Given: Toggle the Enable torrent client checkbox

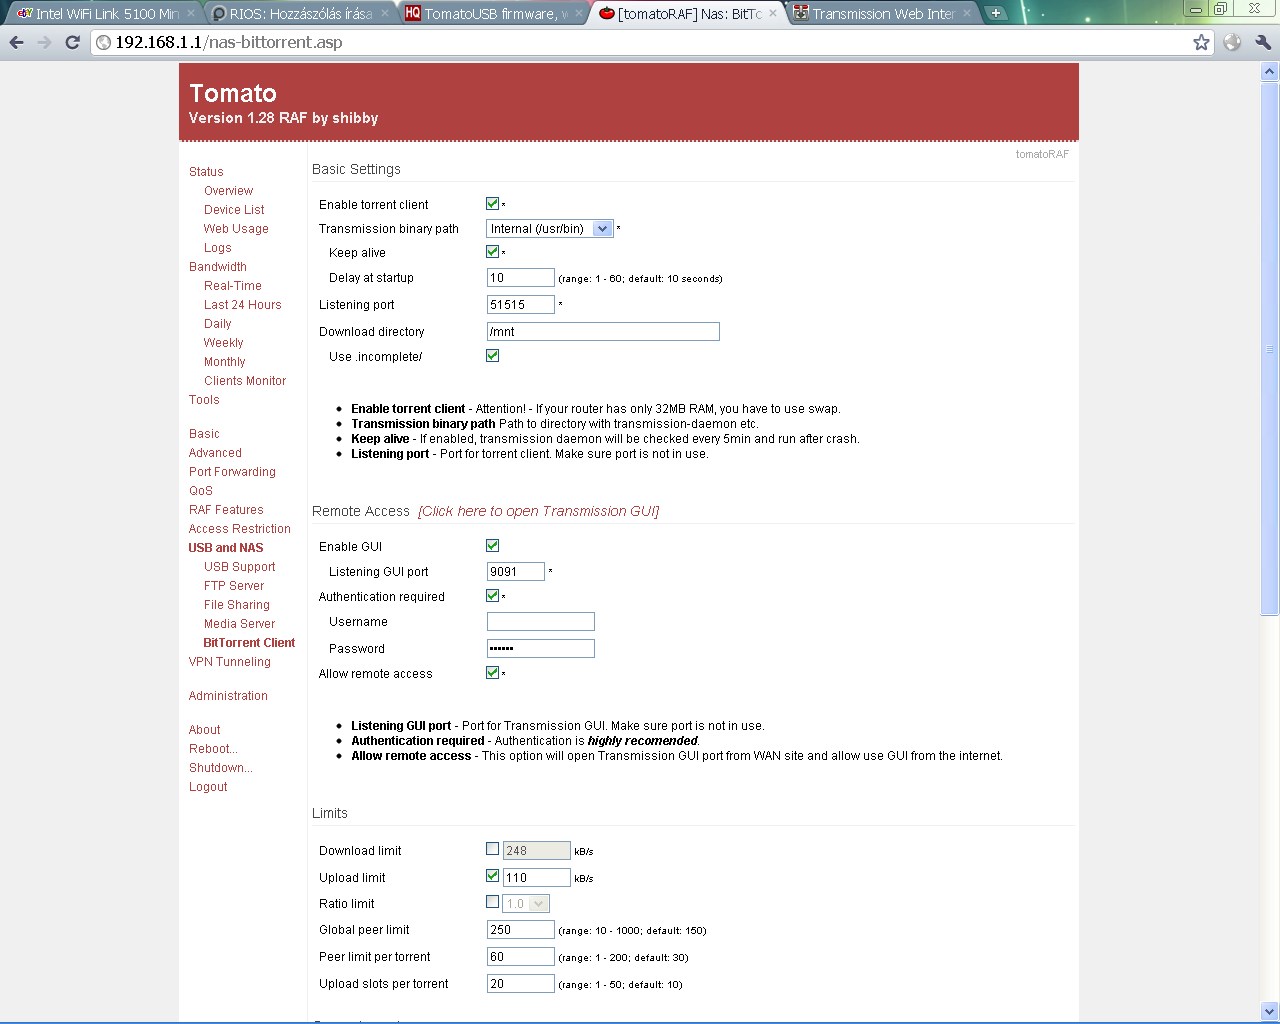Looking at the screenshot, I should pos(492,204).
